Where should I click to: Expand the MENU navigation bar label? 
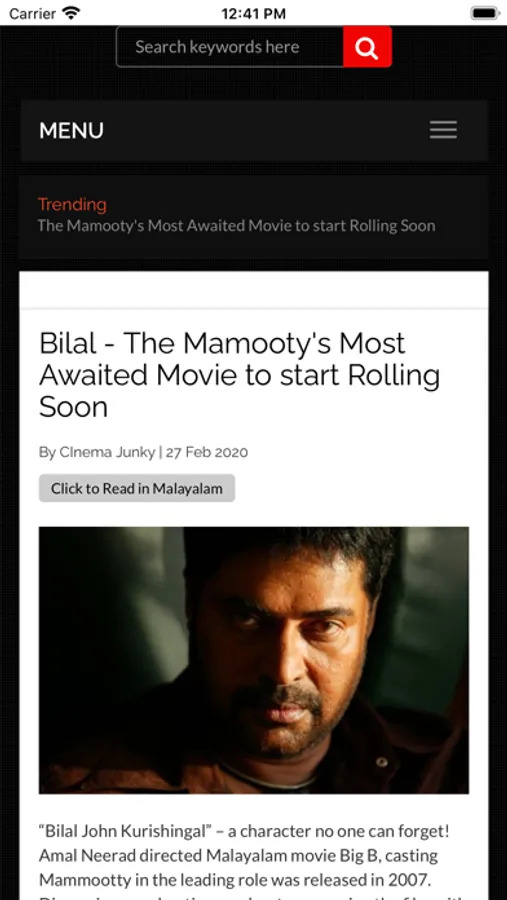(71, 131)
